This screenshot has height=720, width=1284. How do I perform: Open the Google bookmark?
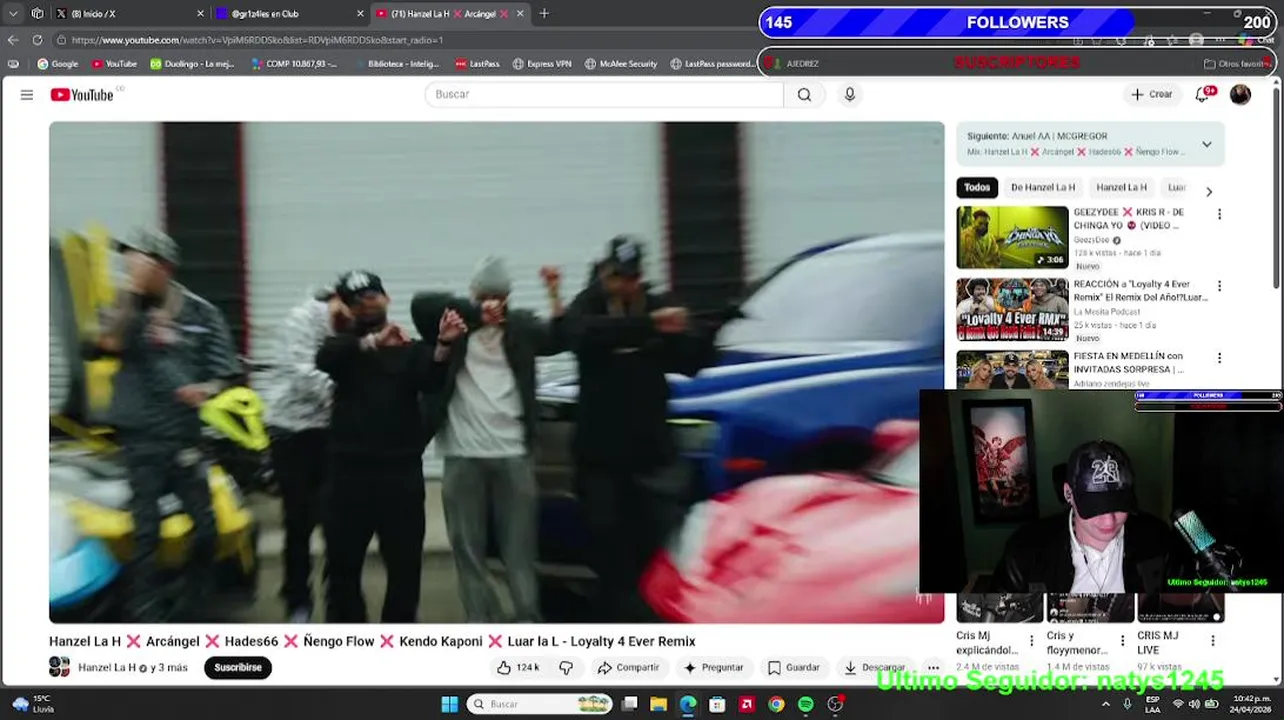(58, 64)
